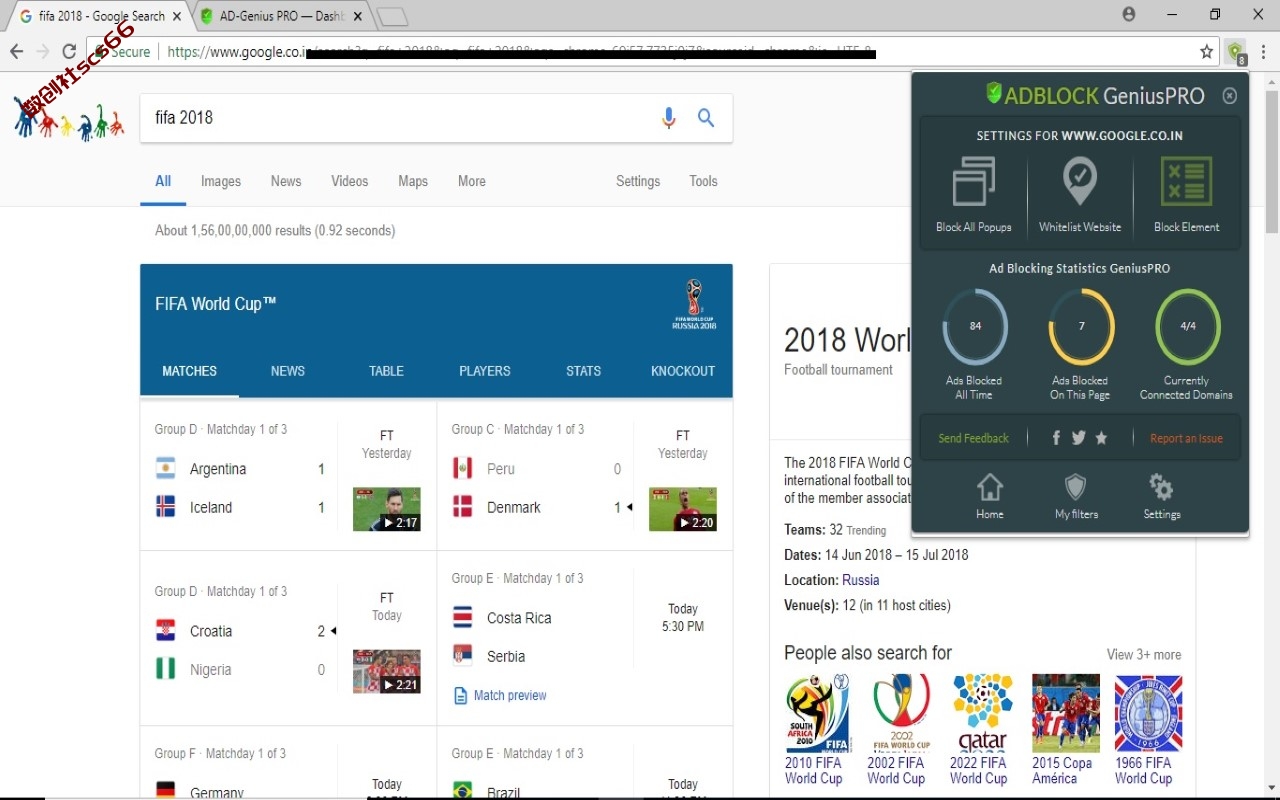Play the Croatia vs Nigeria highlight video
Image resolution: width=1280 pixels, height=800 pixels.
(387, 671)
